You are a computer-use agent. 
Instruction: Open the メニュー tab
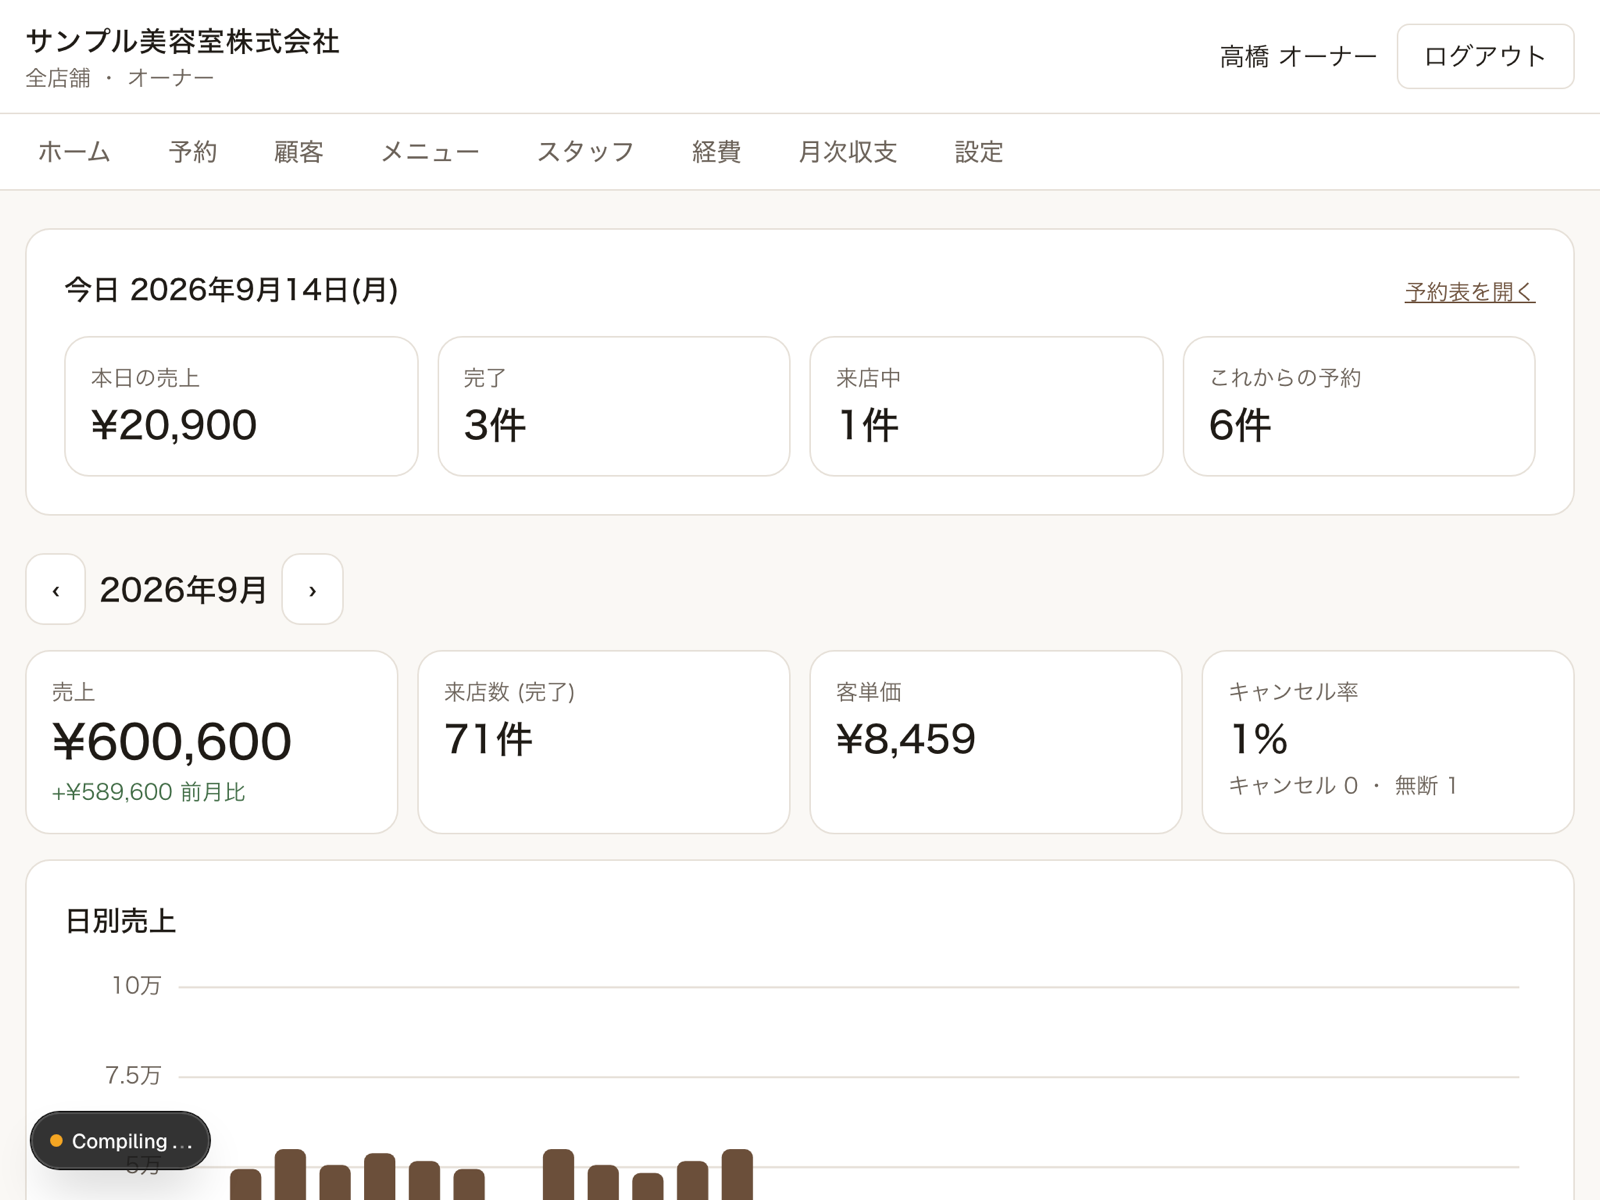coord(430,152)
